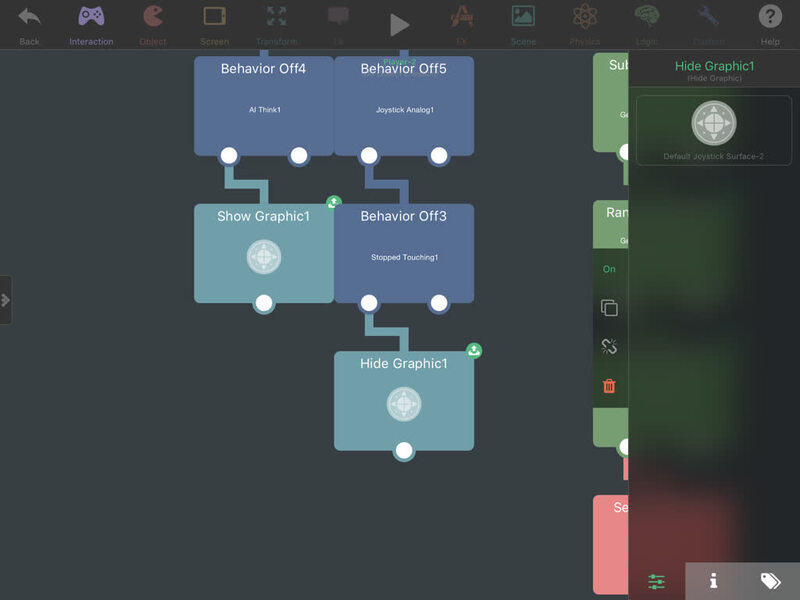Open the Help menu
This screenshot has width=800, height=600.
(770, 24)
